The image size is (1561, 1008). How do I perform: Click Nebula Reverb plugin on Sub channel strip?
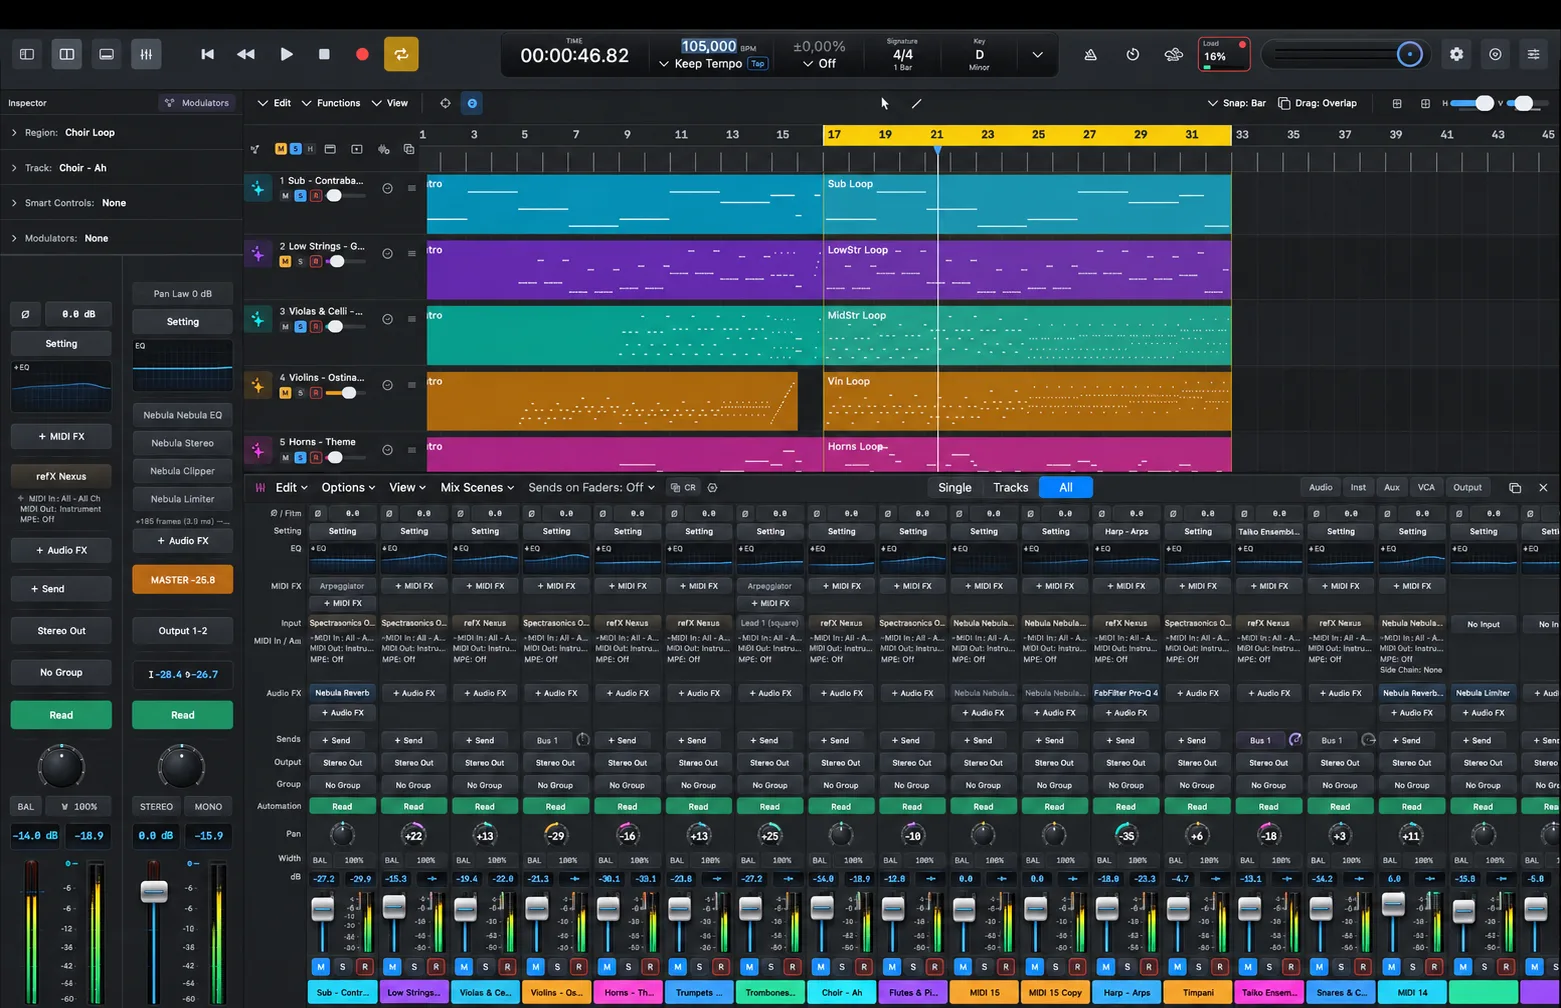[342, 693]
